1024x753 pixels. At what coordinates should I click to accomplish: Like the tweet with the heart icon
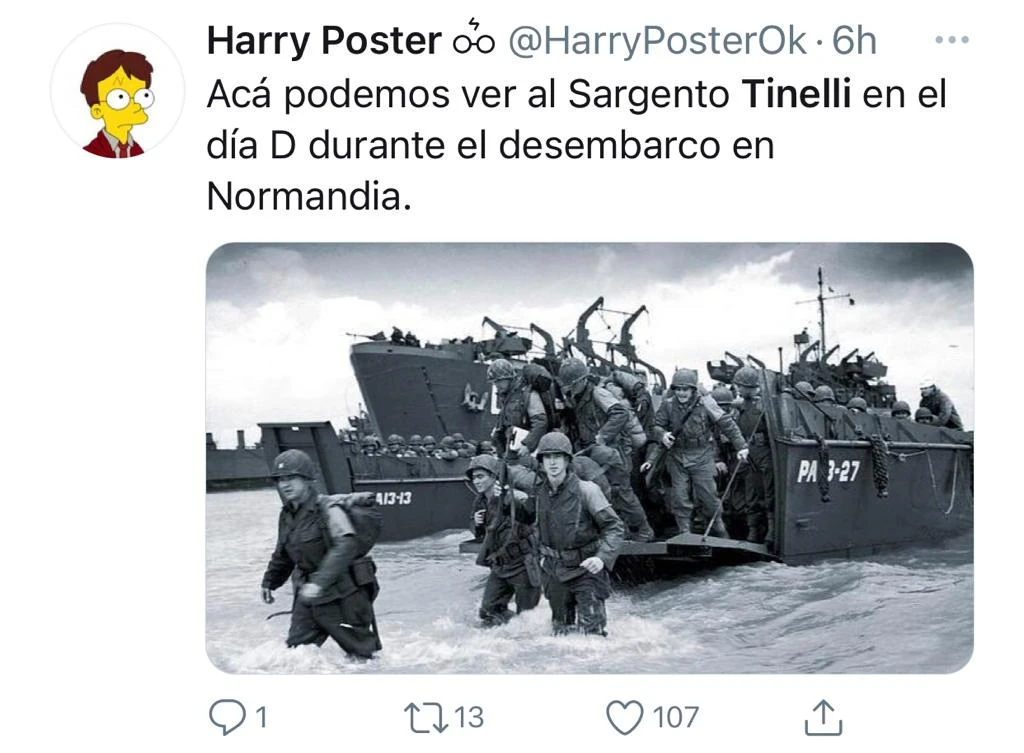point(625,717)
